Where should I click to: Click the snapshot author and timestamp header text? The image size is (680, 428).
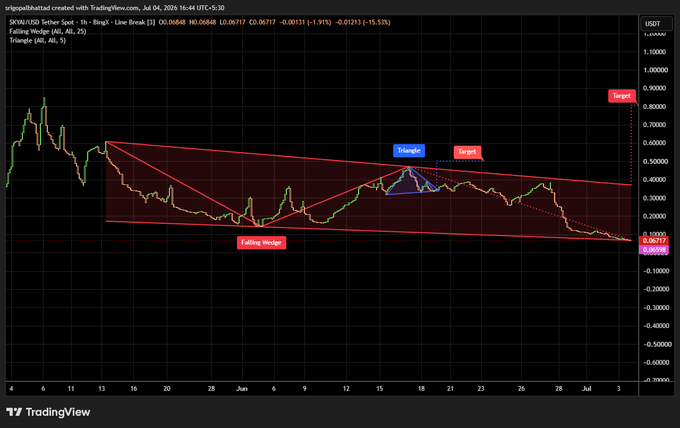pos(115,8)
